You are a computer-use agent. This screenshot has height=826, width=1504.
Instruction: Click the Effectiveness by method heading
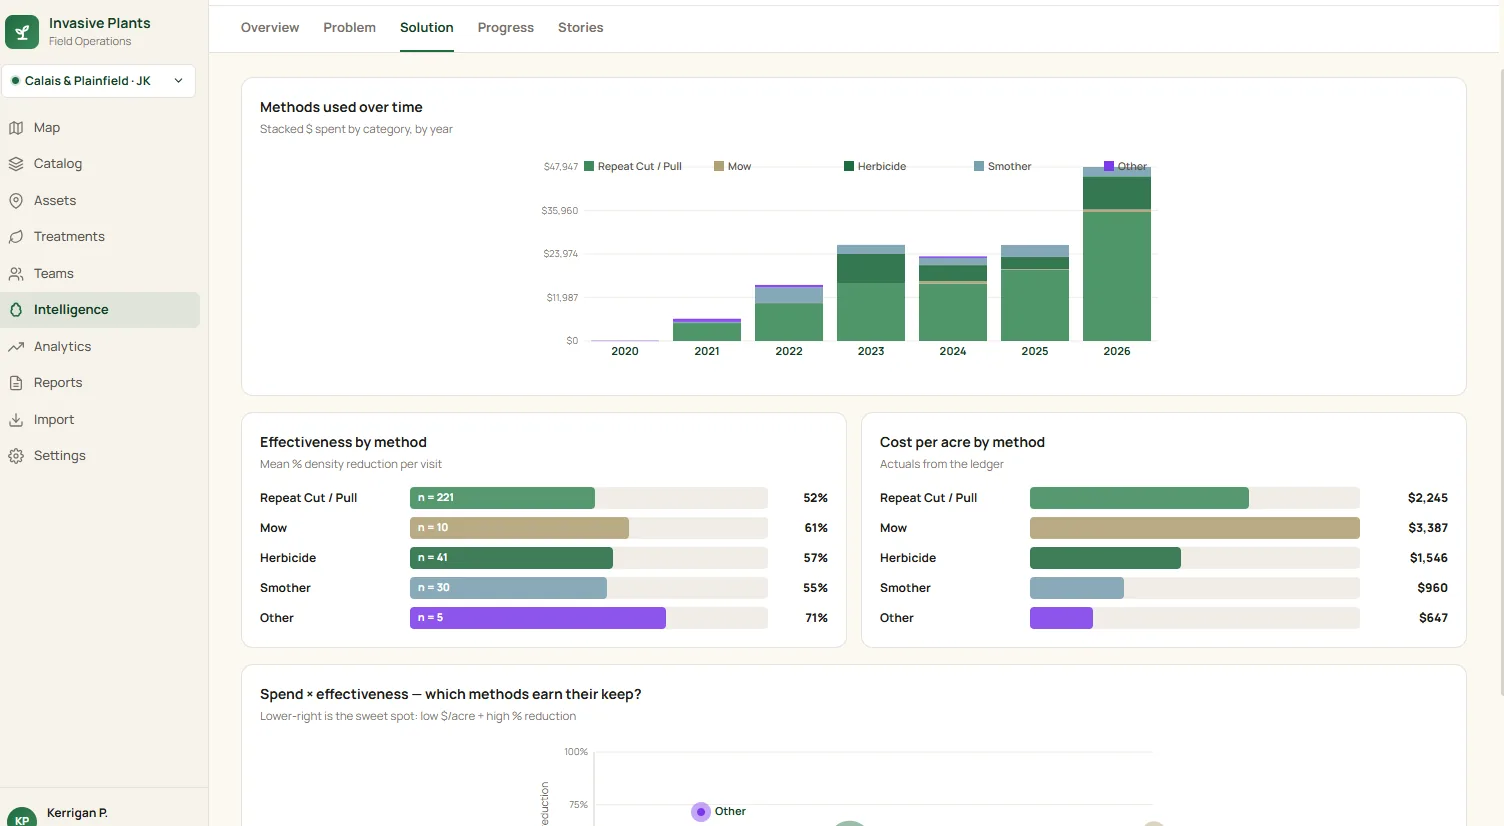click(343, 442)
